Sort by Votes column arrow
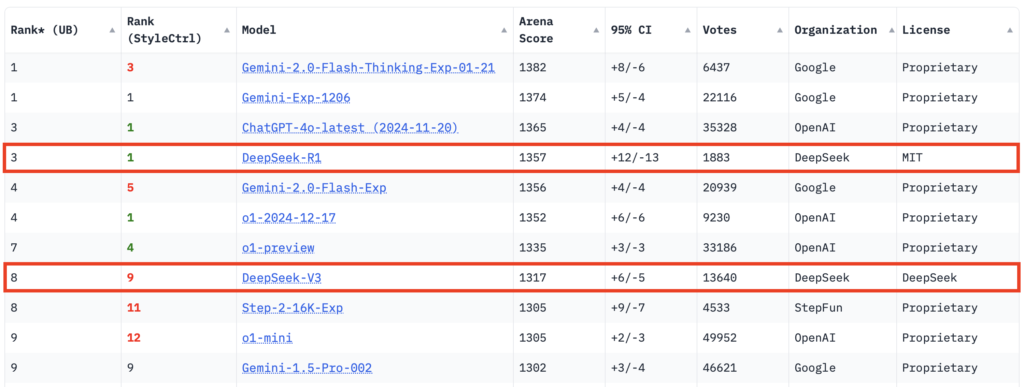This screenshot has height=387, width=1024. click(x=780, y=30)
